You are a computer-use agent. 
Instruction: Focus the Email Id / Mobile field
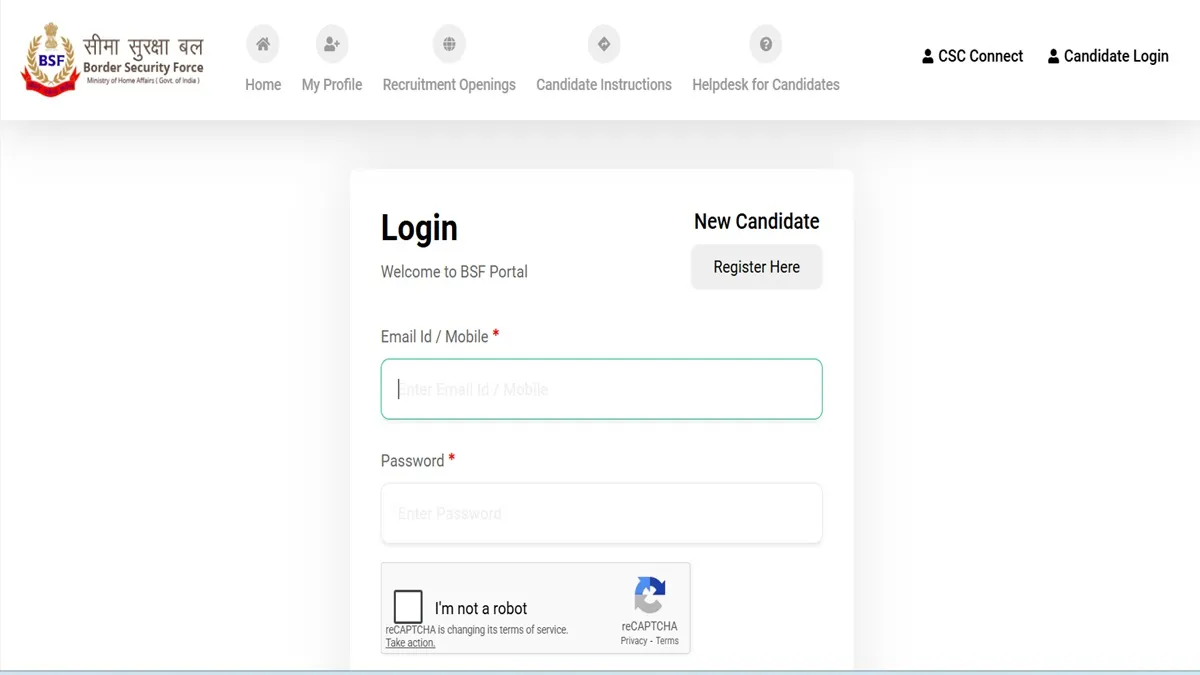[x=601, y=389]
